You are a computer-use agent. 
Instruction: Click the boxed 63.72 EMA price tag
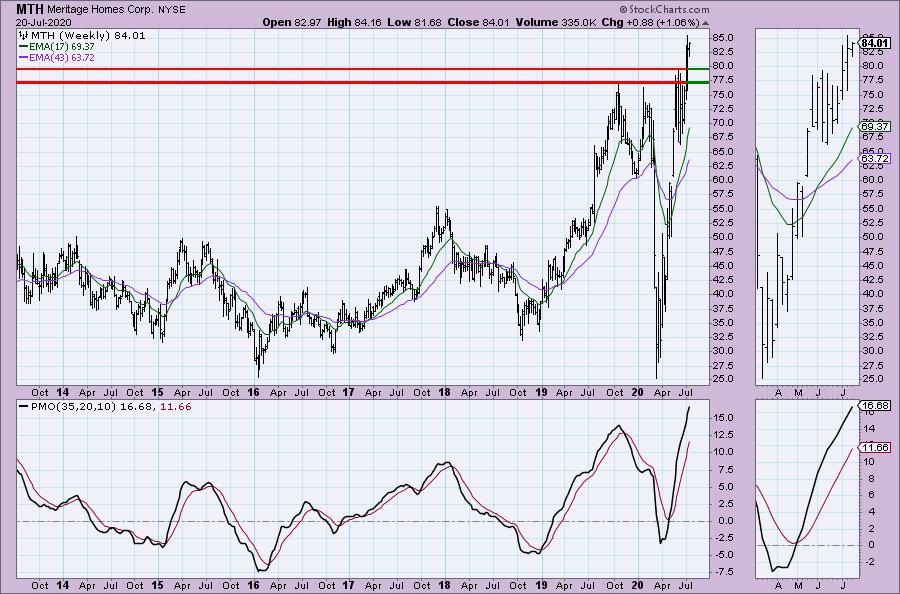click(x=875, y=158)
